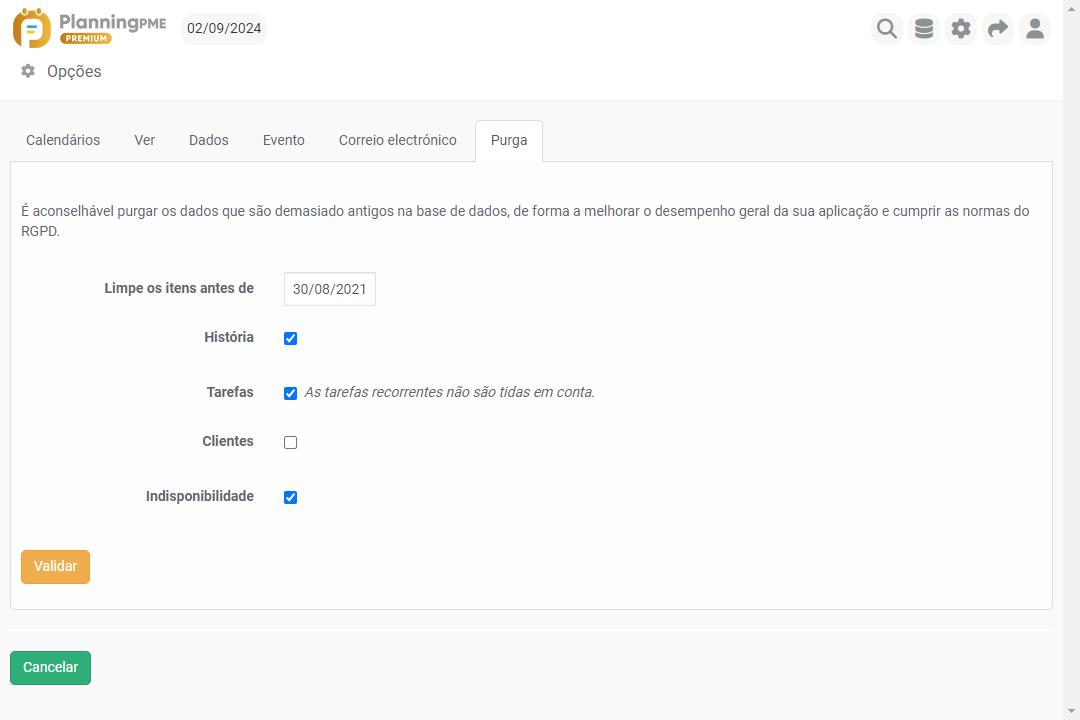This screenshot has width=1080, height=720.
Task: Open the header date picker 02/09/2024
Action: pos(224,28)
